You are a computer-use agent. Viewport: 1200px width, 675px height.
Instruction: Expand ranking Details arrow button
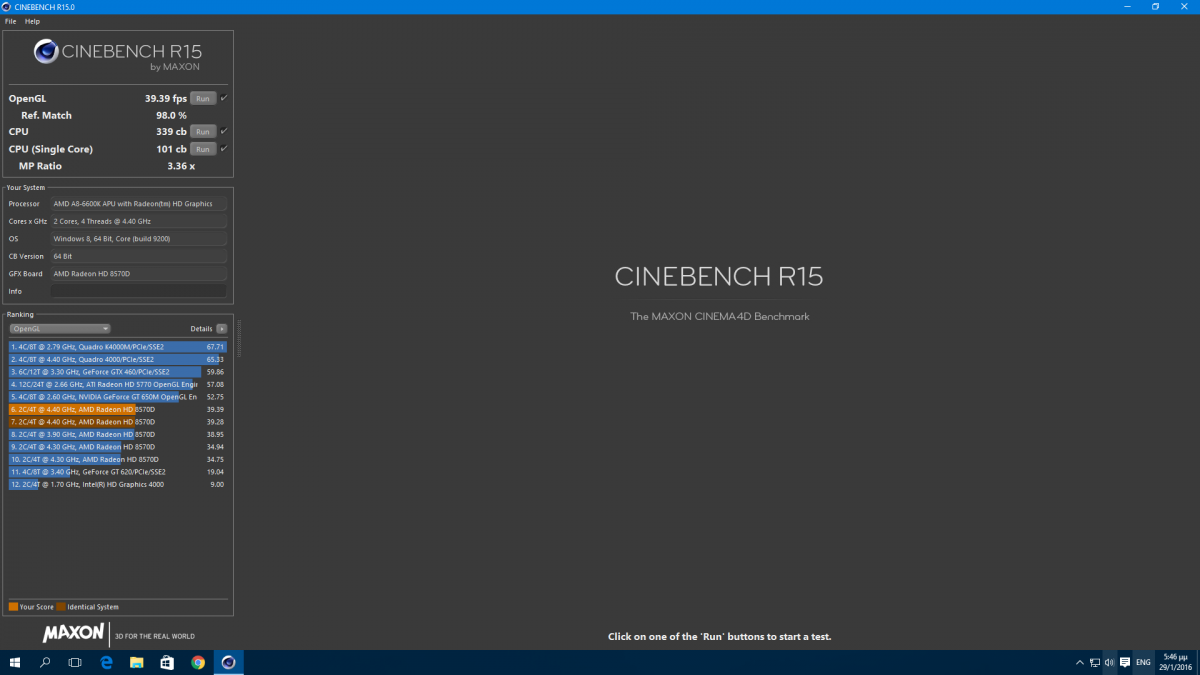[x=221, y=328]
